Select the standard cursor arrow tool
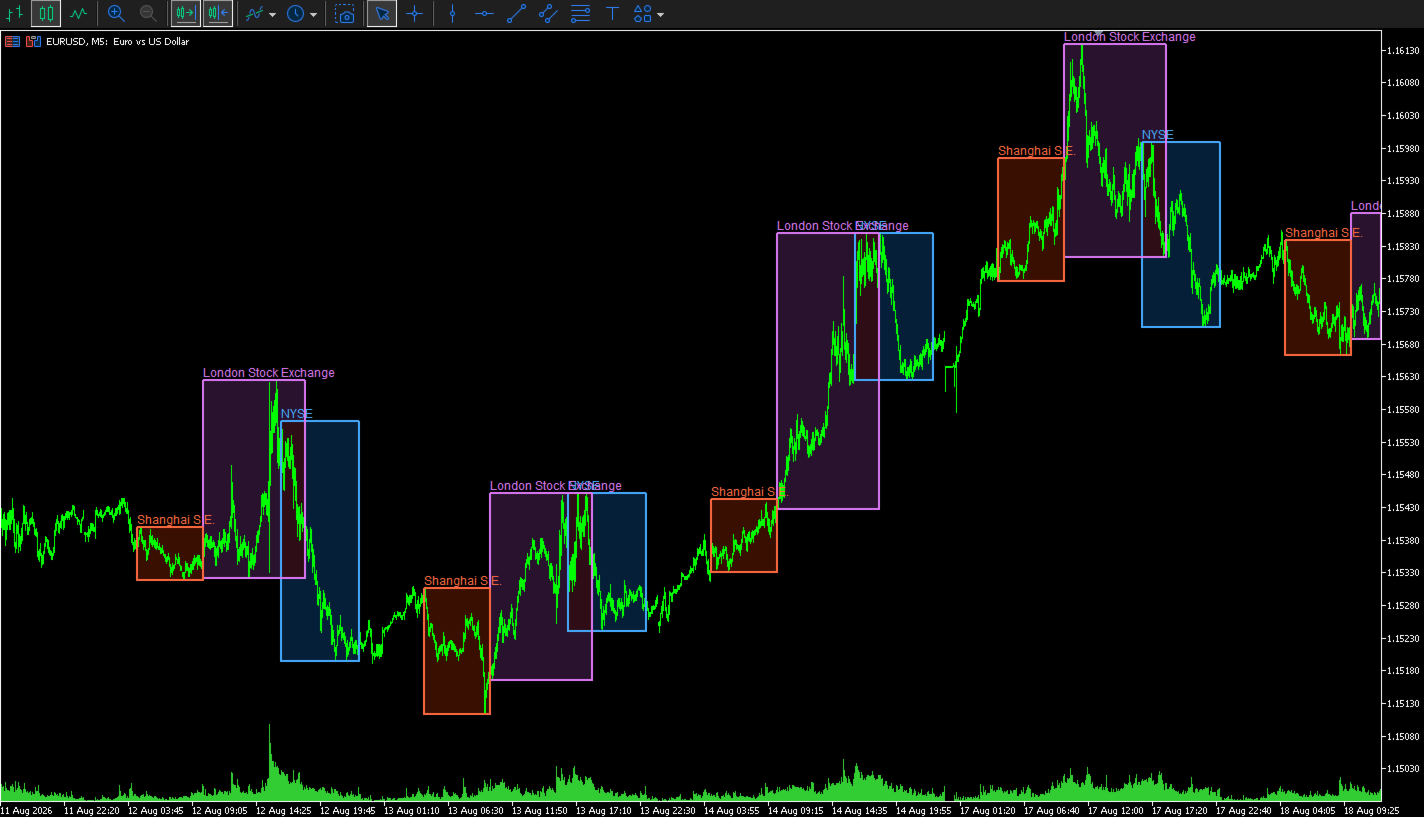 [x=382, y=14]
